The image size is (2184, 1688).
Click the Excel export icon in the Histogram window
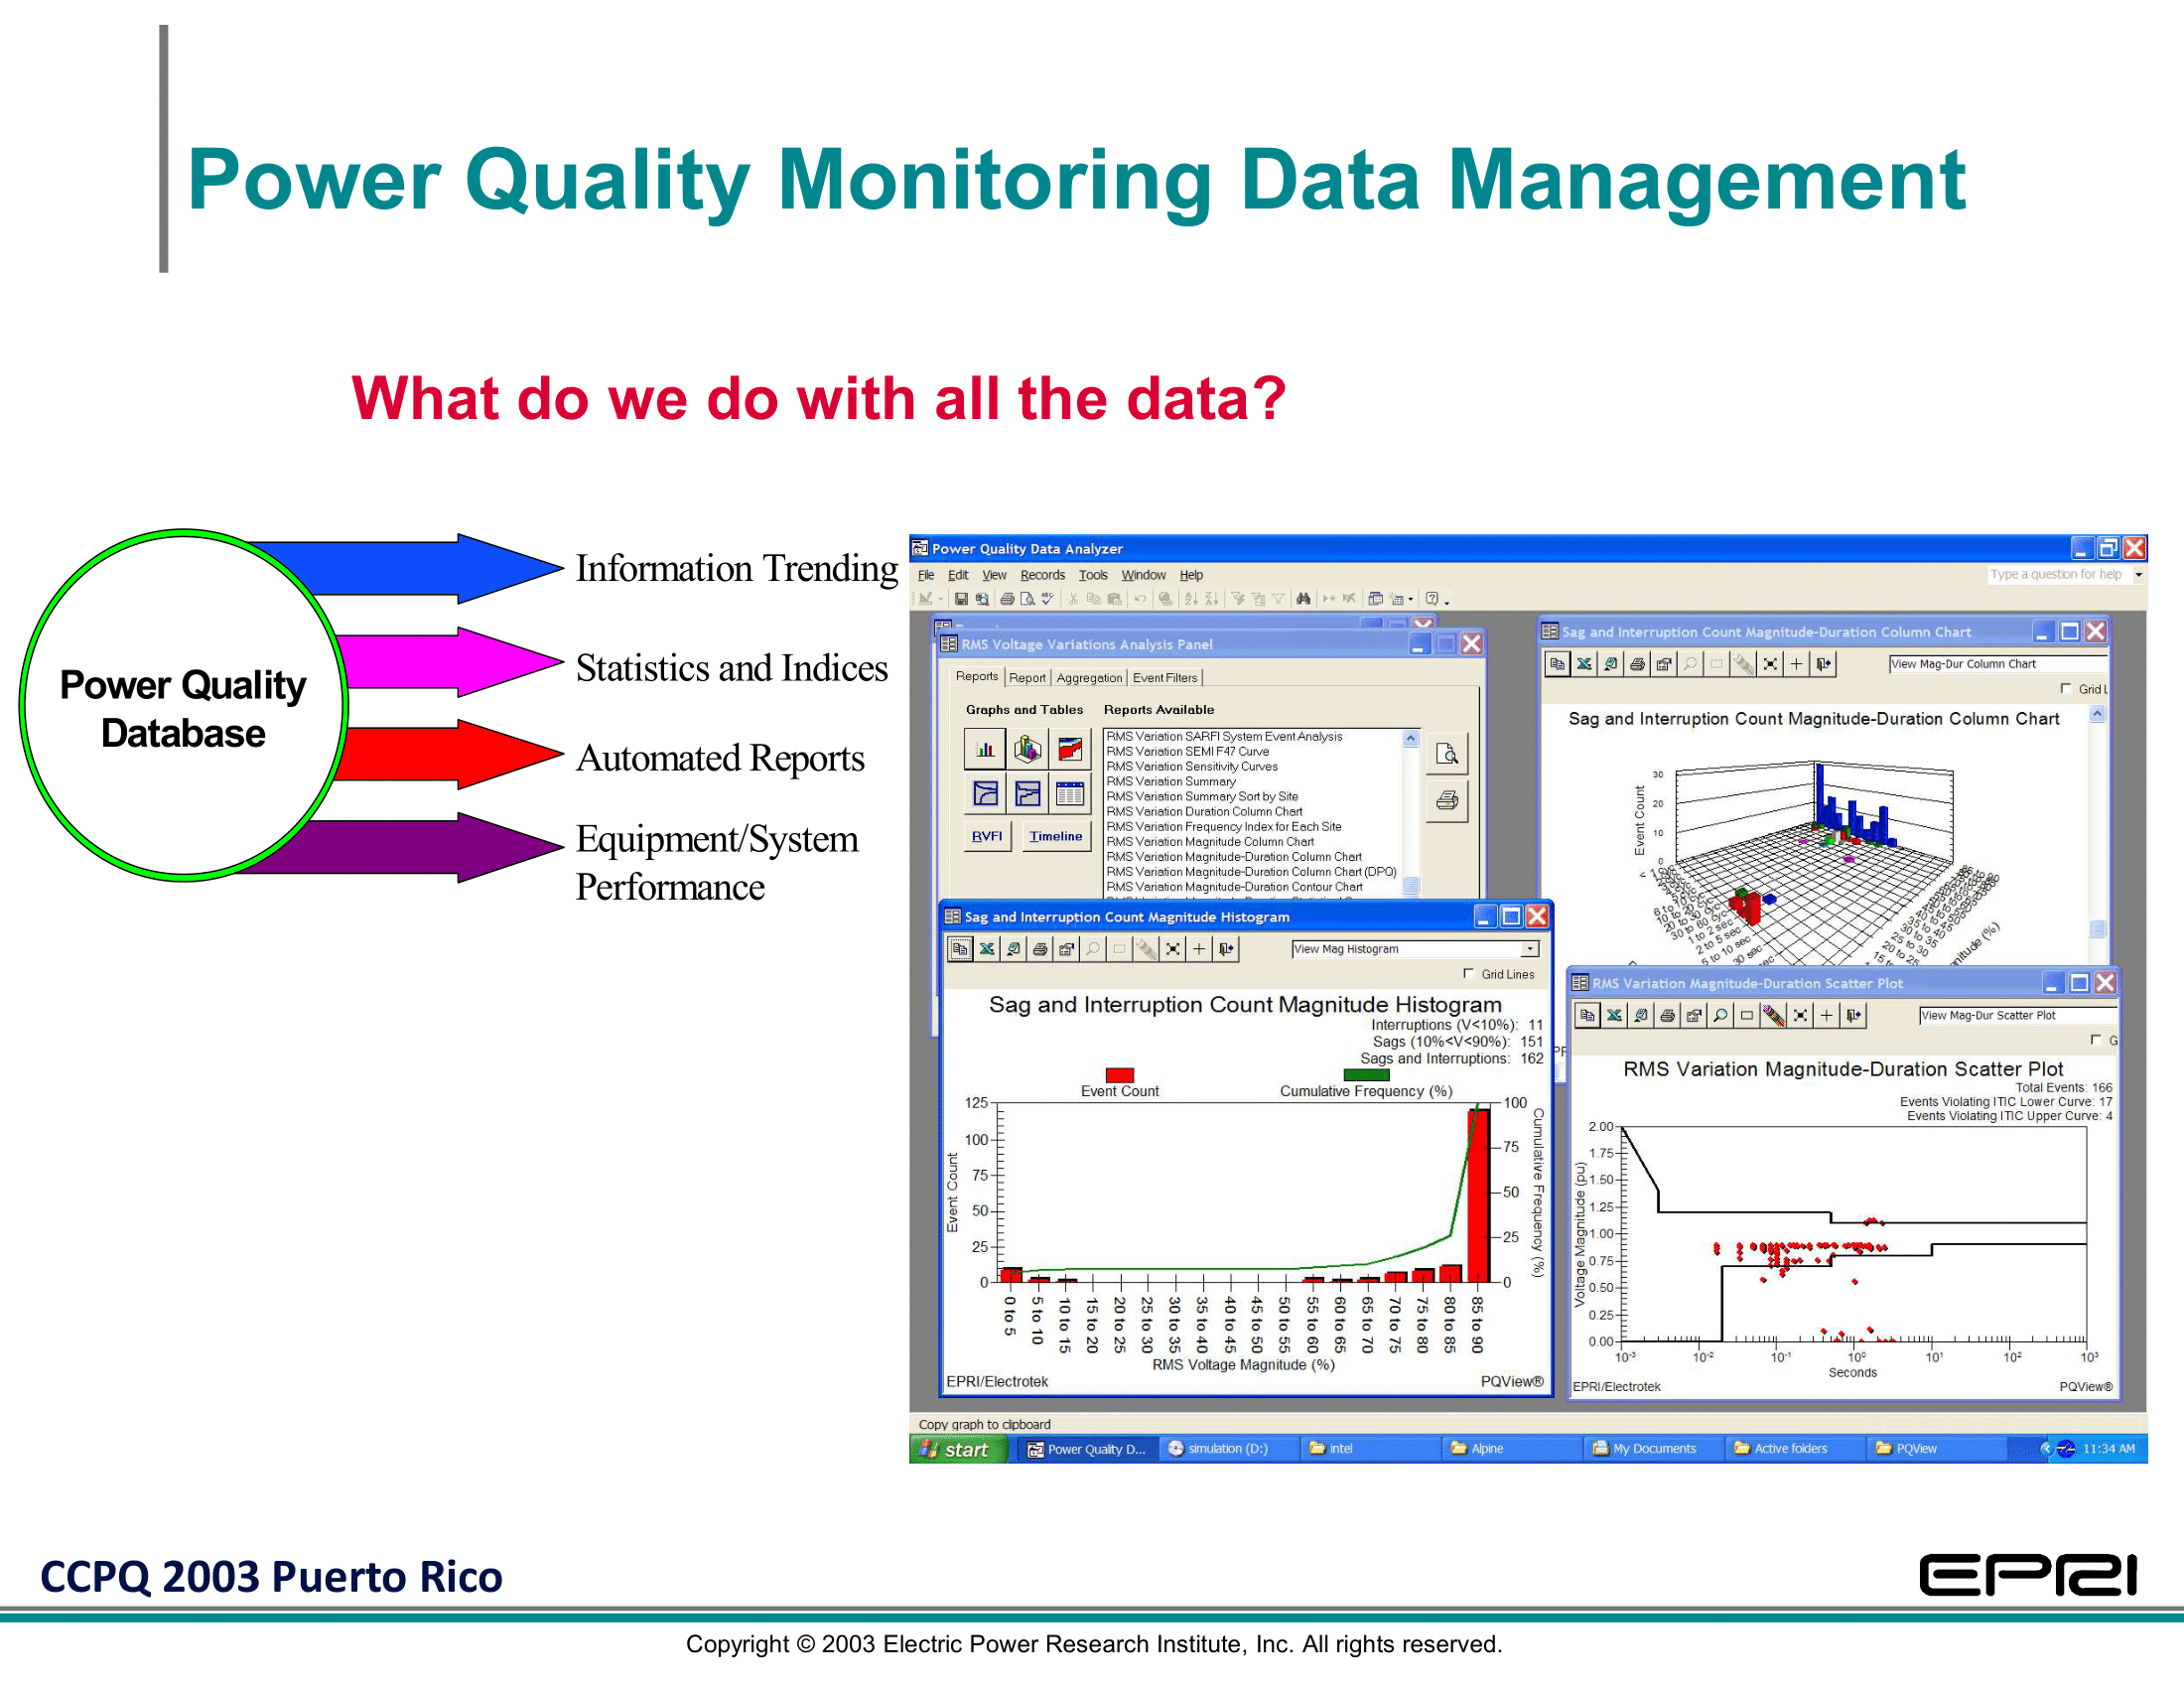987,949
